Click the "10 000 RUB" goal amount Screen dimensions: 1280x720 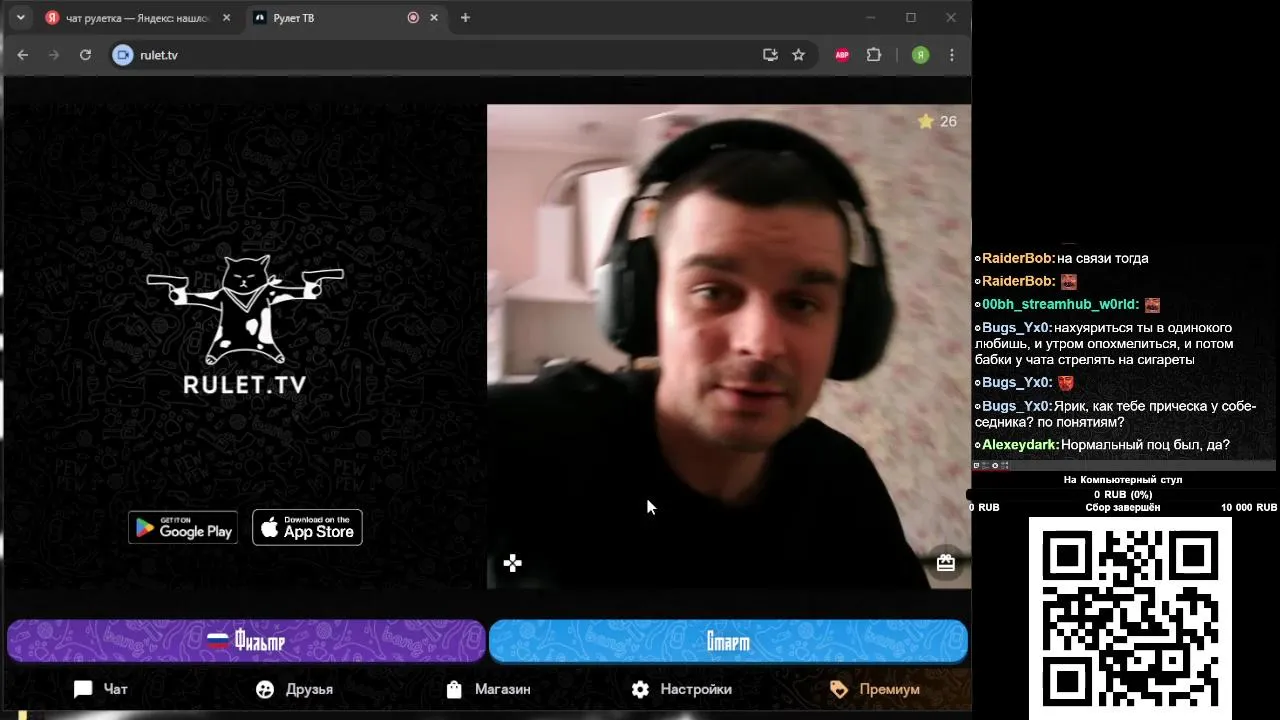(x=1249, y=508)
